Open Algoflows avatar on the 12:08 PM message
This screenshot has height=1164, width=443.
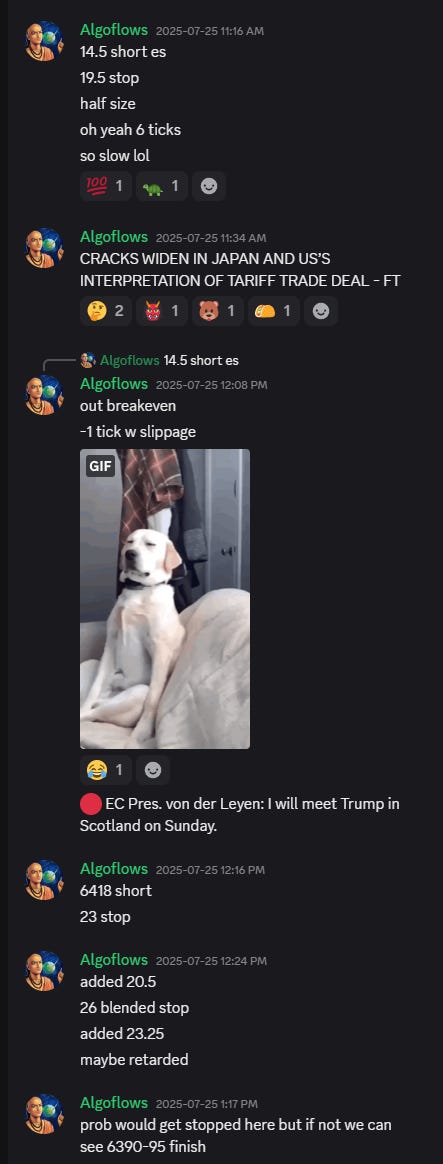45,395
